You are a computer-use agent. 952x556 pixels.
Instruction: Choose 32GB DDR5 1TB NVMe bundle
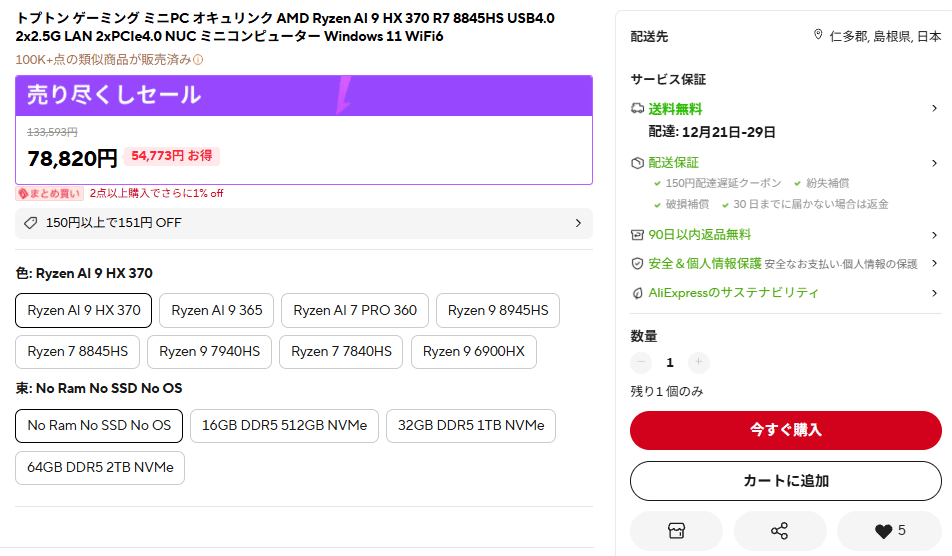pos(471,425)
